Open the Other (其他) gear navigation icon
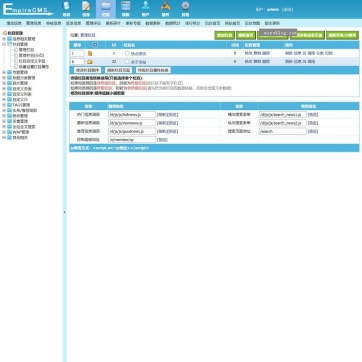362x362 pixels. click(185, 9)
